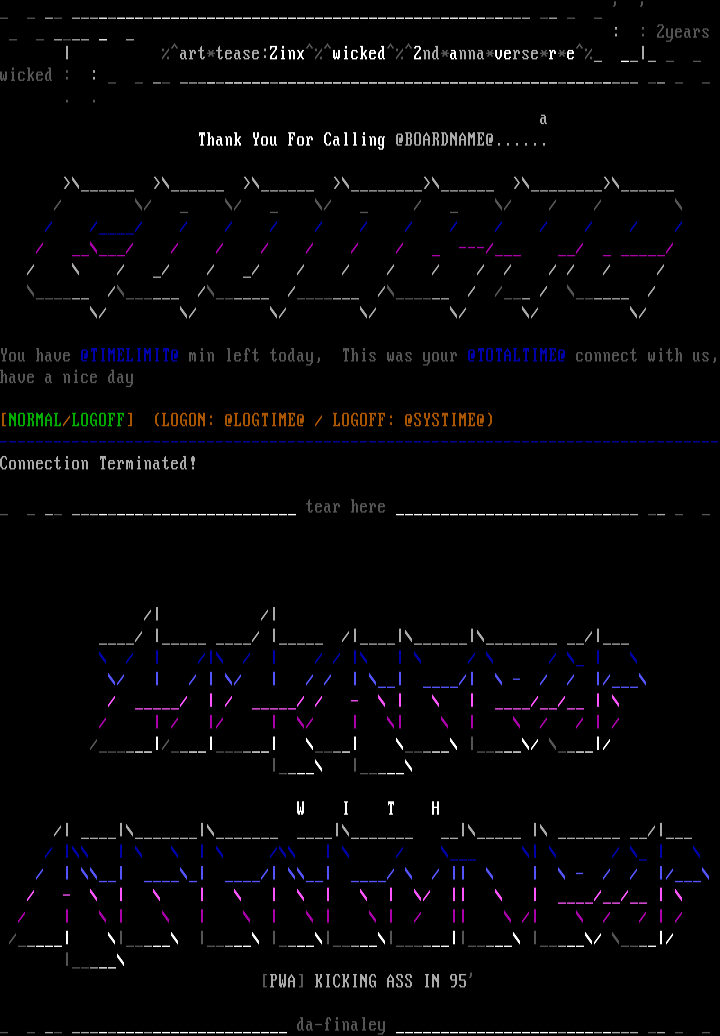Click the 'tear here' divider label
Viewport: 720px width, 1036px height.
point(345,508)
